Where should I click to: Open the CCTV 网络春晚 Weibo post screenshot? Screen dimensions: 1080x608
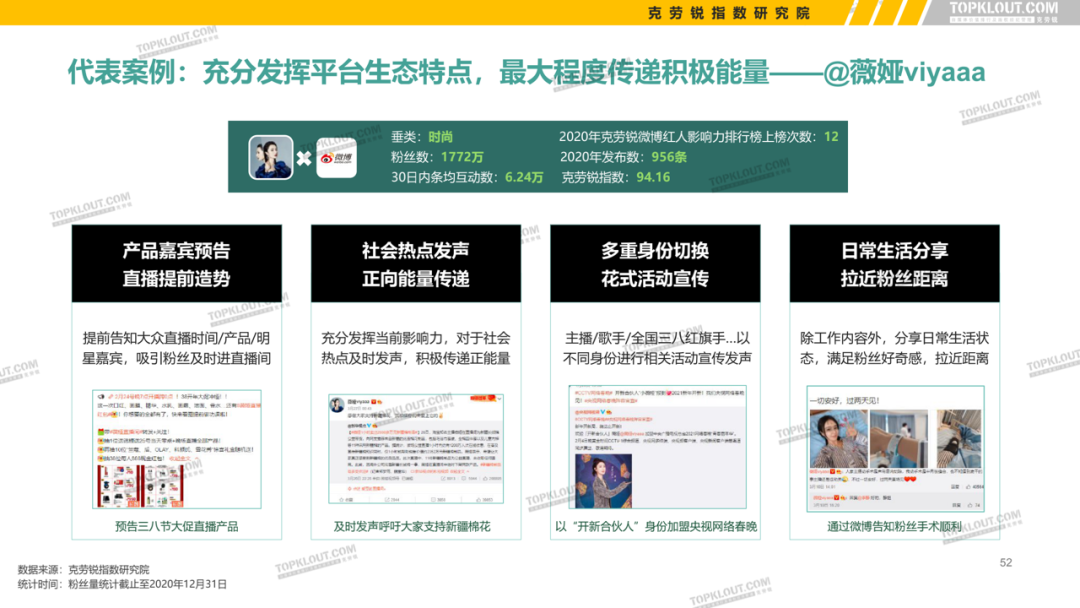tap(657, 447)
